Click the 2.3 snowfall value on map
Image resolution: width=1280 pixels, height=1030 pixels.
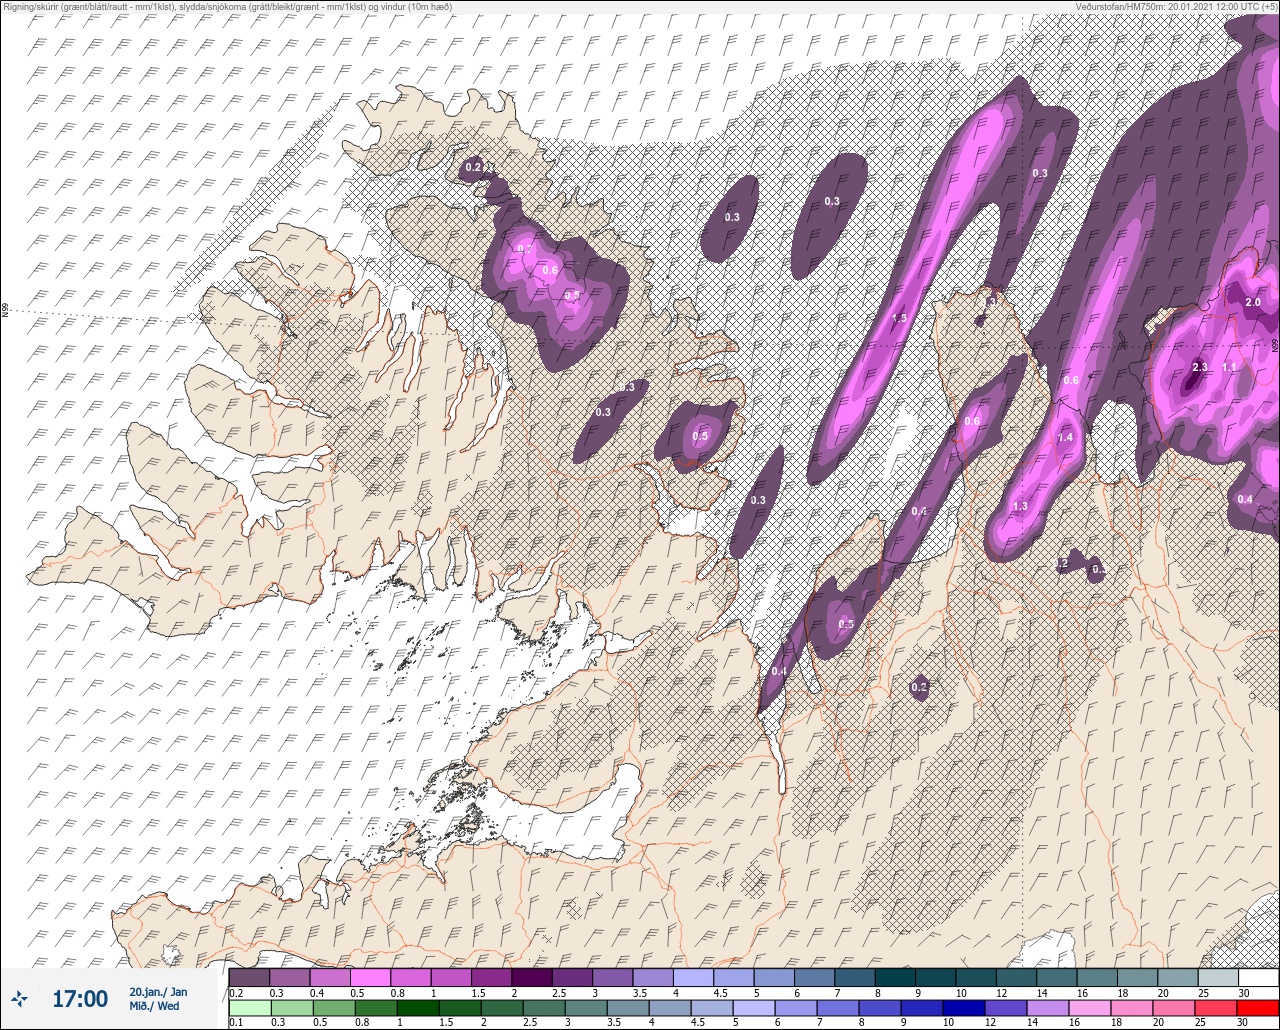pyautogui.click(x=1200, y=368)
